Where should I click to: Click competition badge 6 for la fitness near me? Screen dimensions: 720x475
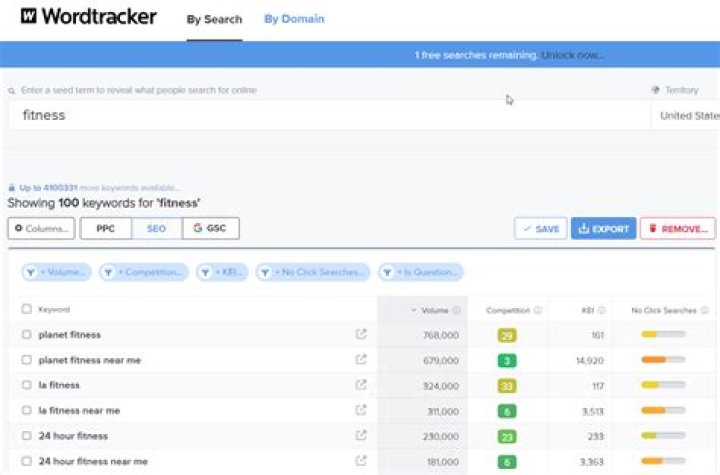(x=507, y=411)
